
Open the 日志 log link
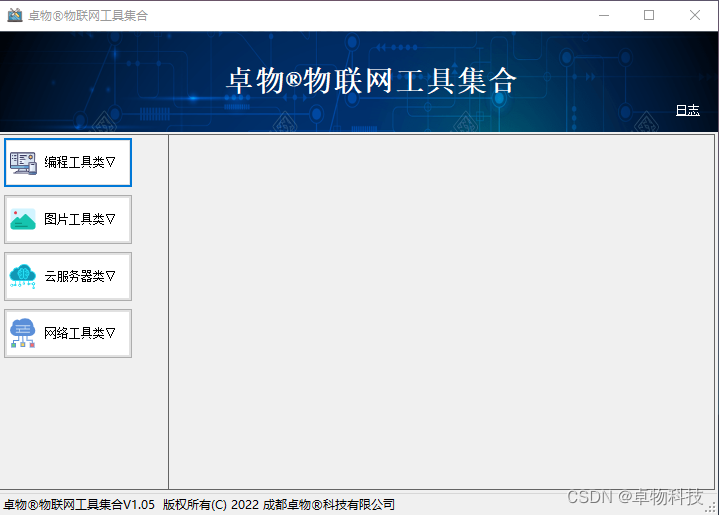(687, 110)
